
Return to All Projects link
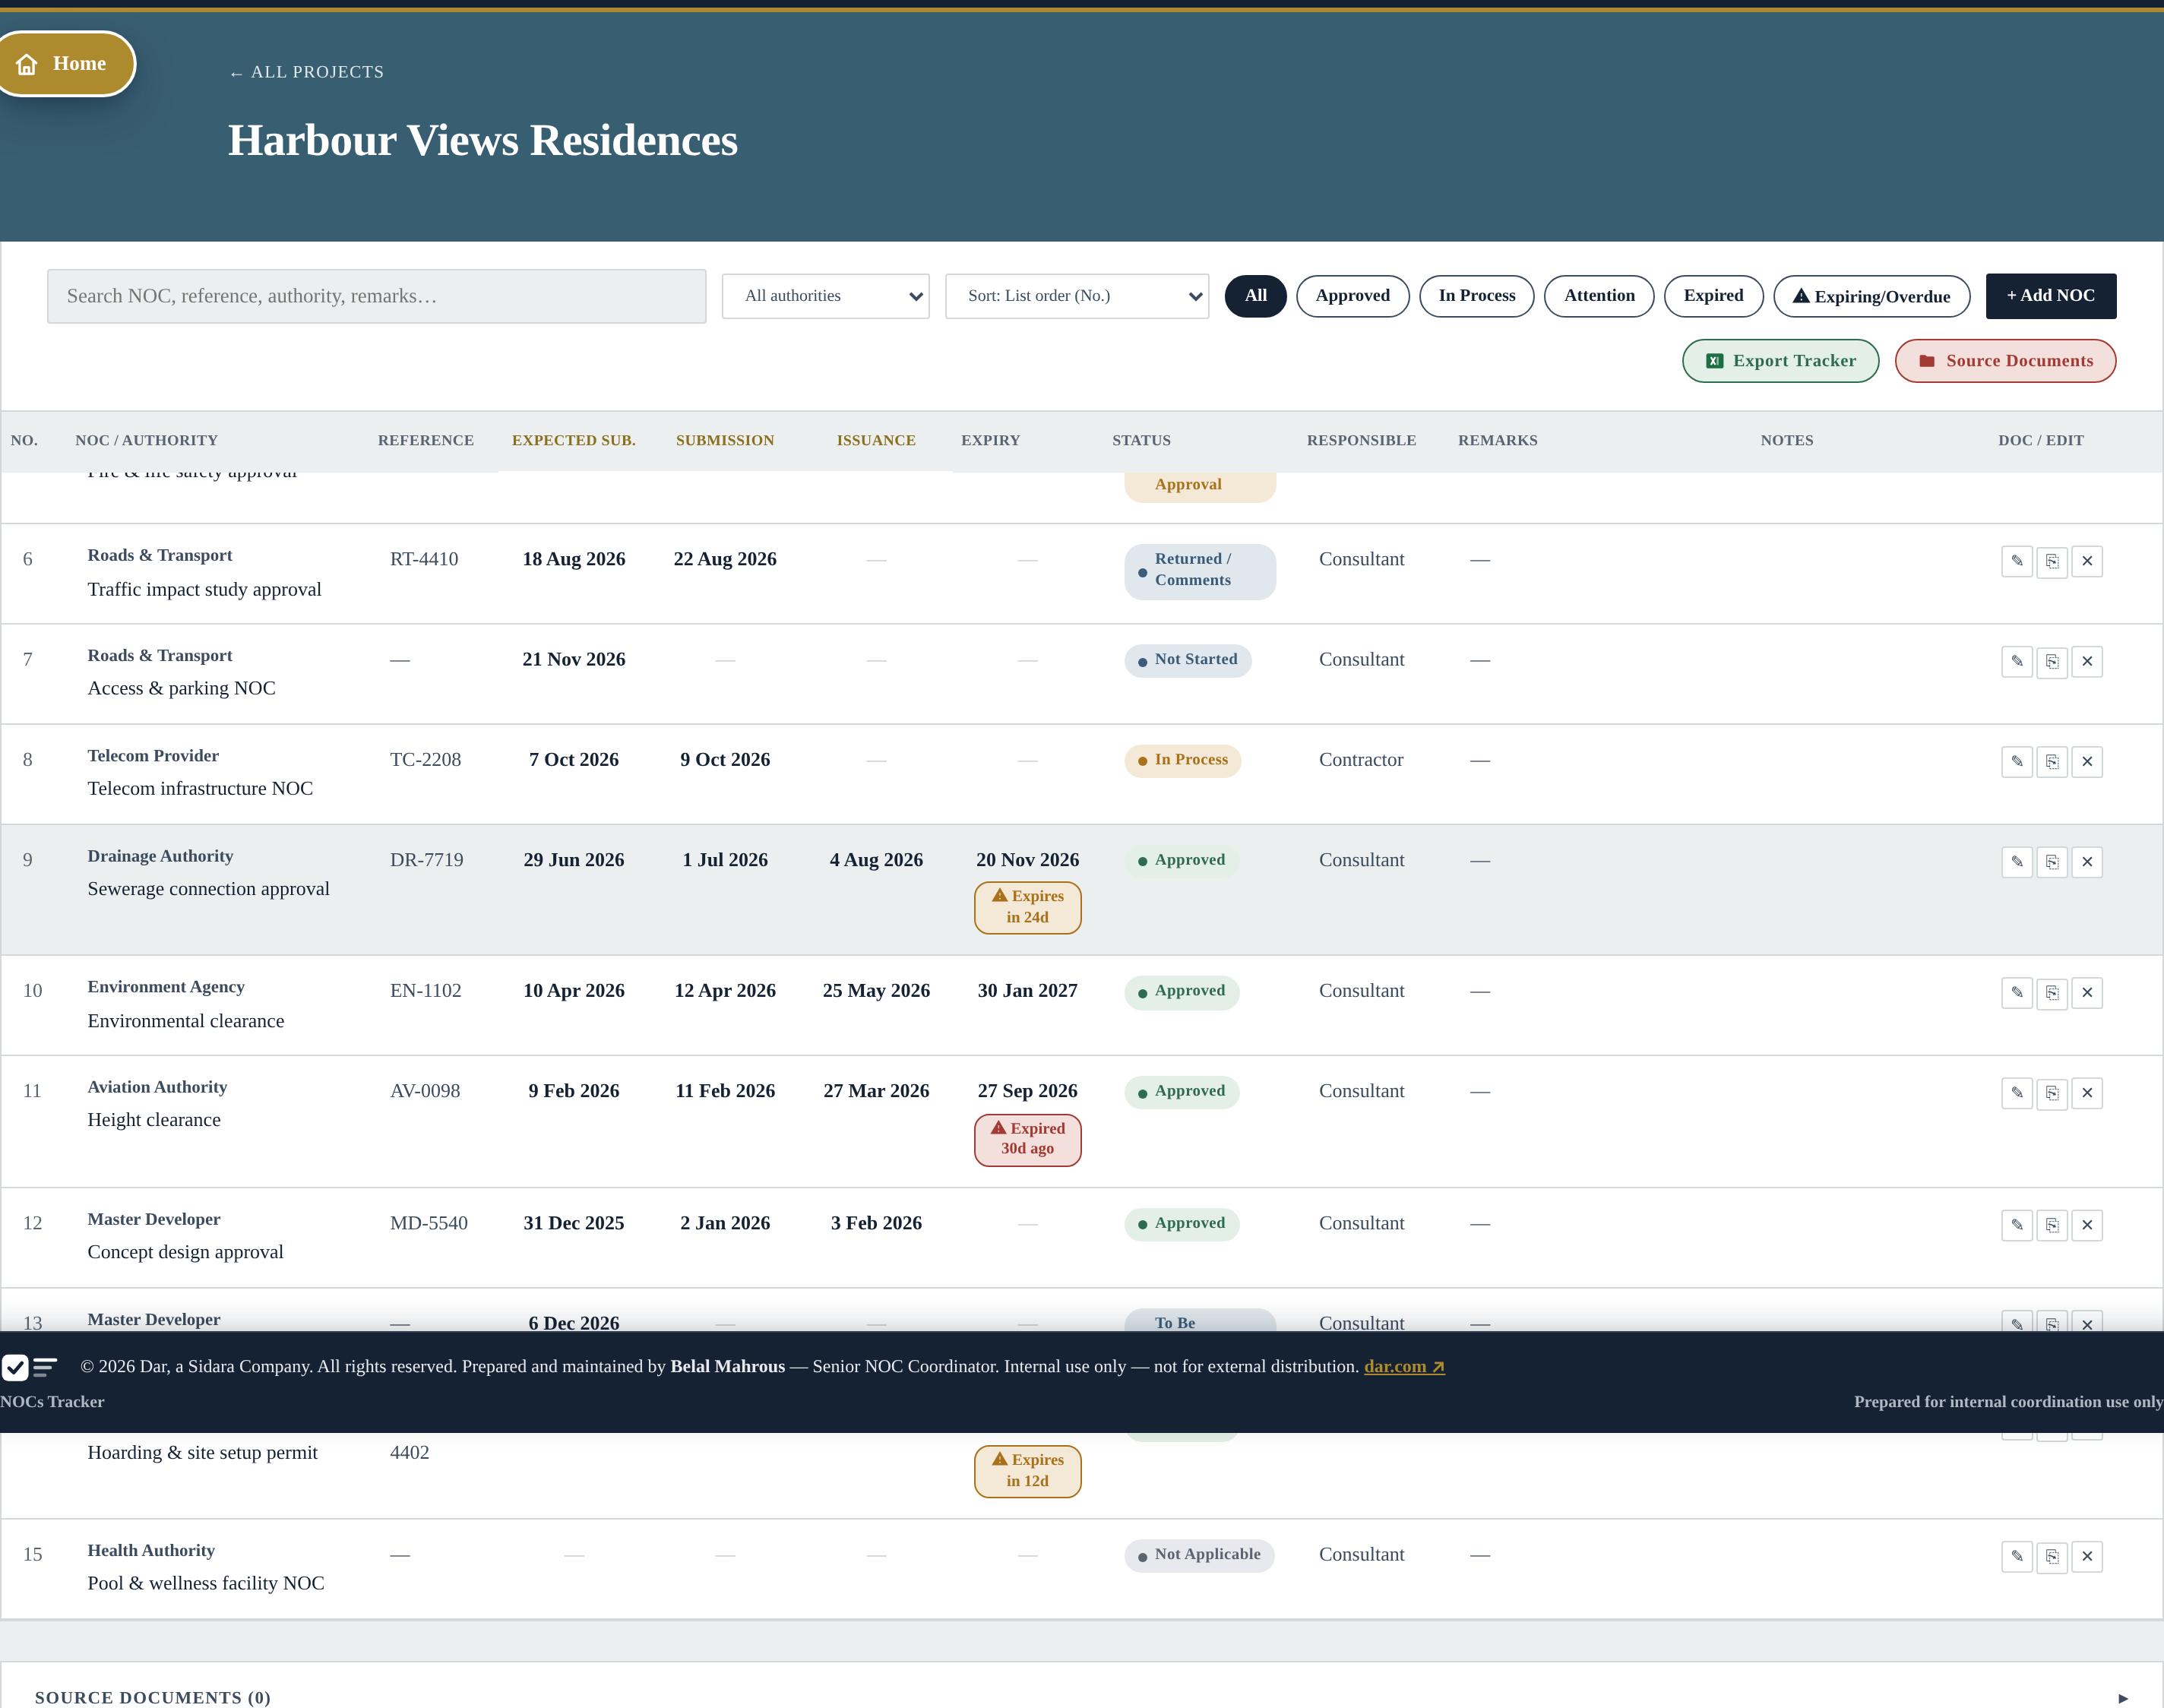306,72
